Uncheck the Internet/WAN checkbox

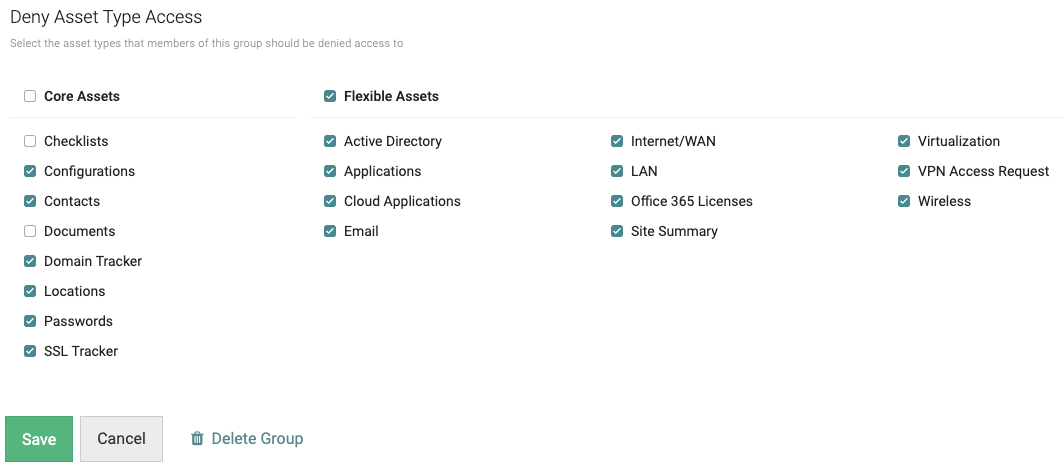[617, 142]
